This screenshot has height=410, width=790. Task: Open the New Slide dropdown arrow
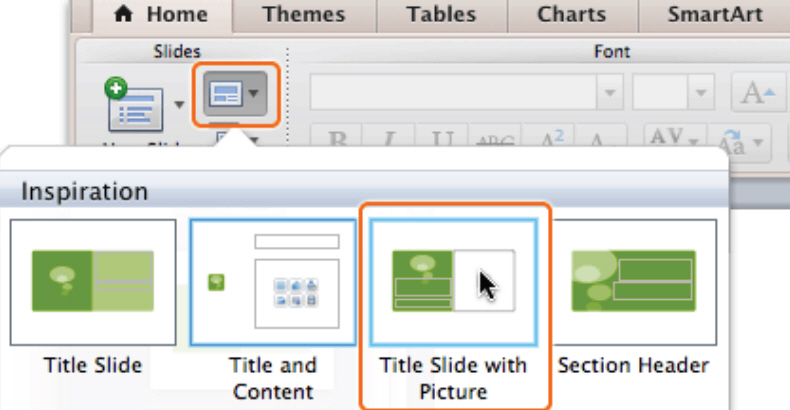pos(179,105)
